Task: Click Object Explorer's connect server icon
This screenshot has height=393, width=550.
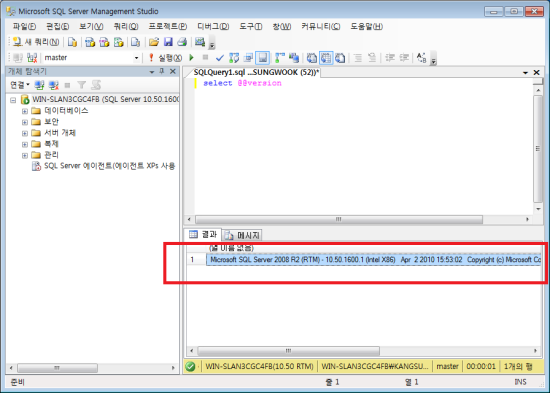Action: (x=39, y=85)
